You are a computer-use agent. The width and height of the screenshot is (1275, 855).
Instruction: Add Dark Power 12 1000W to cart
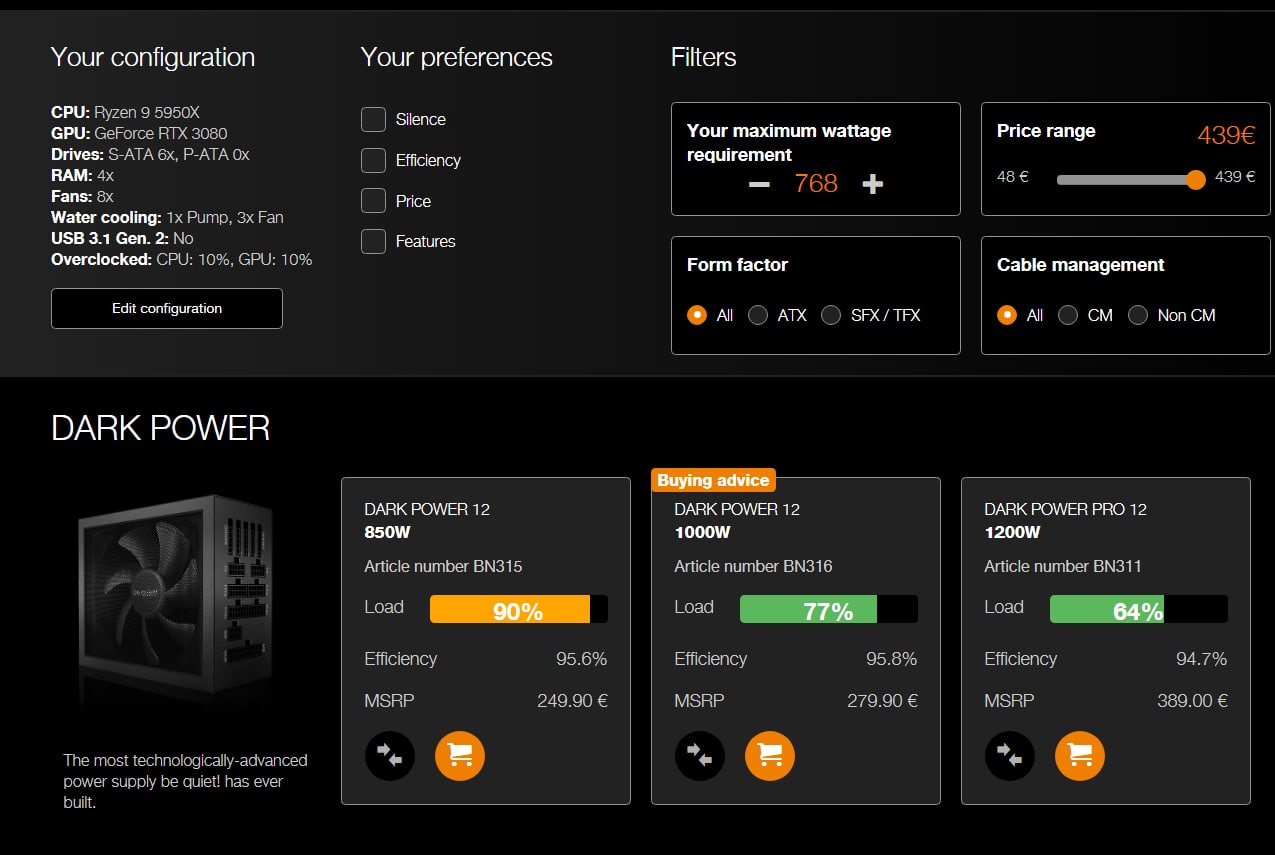click(x=770, y=756)
